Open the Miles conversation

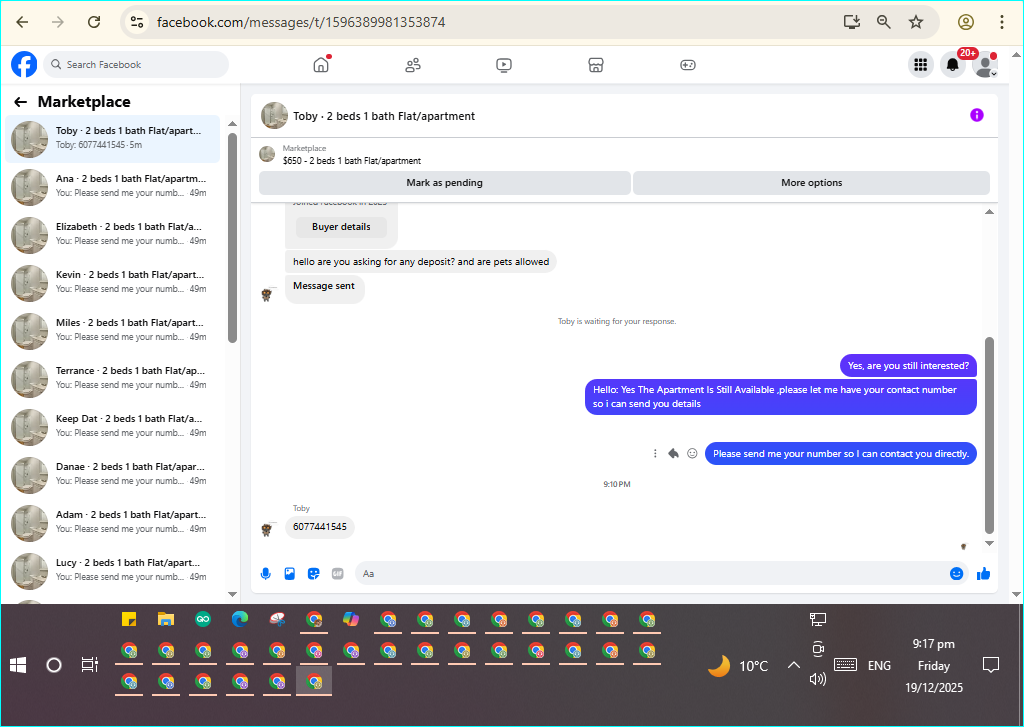tap(112, 331)
